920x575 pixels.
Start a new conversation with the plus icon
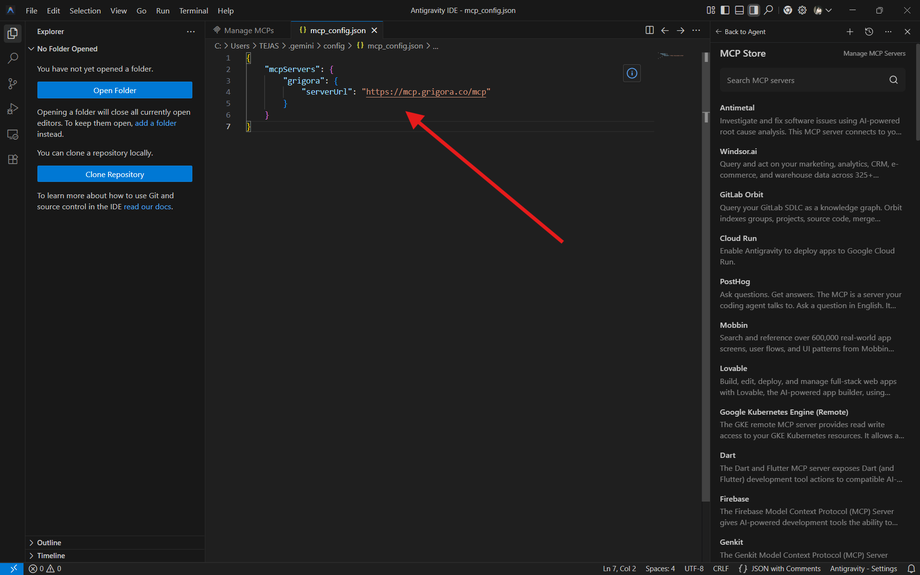point(850,32)
